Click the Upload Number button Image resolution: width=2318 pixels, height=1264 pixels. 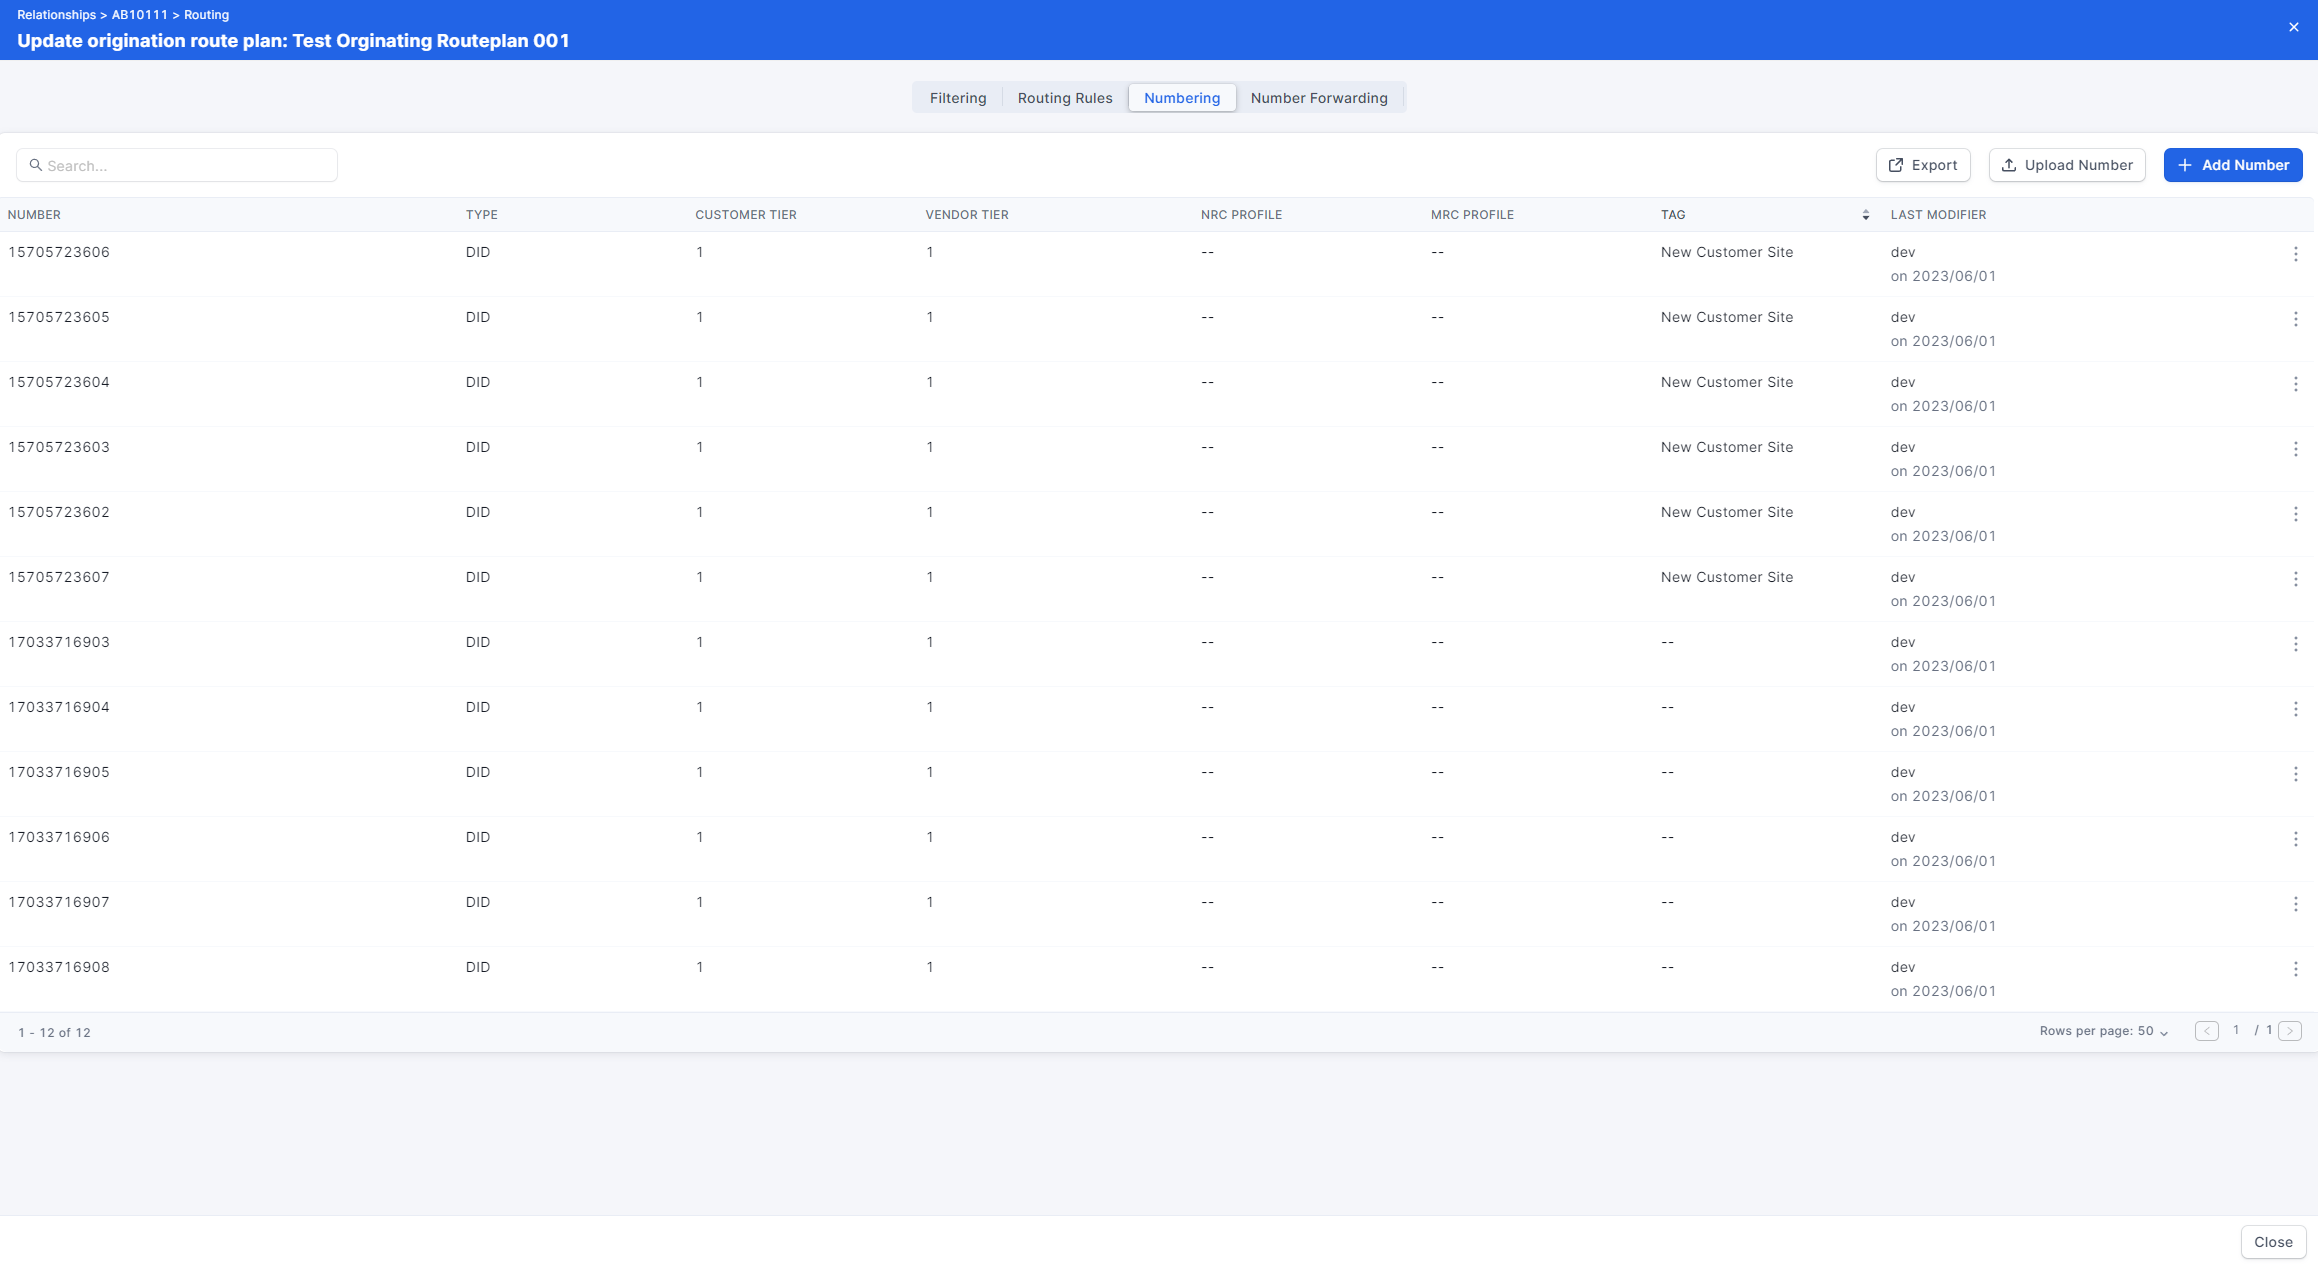tap(2066, 165)
